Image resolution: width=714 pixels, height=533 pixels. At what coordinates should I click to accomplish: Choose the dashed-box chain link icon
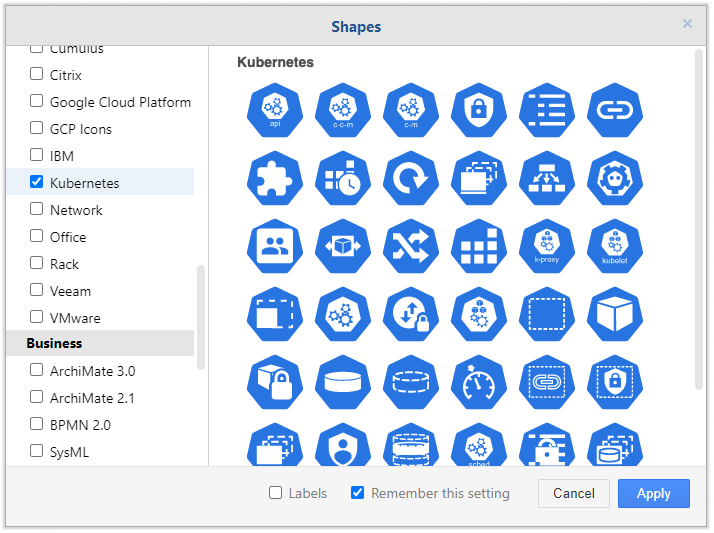[547, 382]
